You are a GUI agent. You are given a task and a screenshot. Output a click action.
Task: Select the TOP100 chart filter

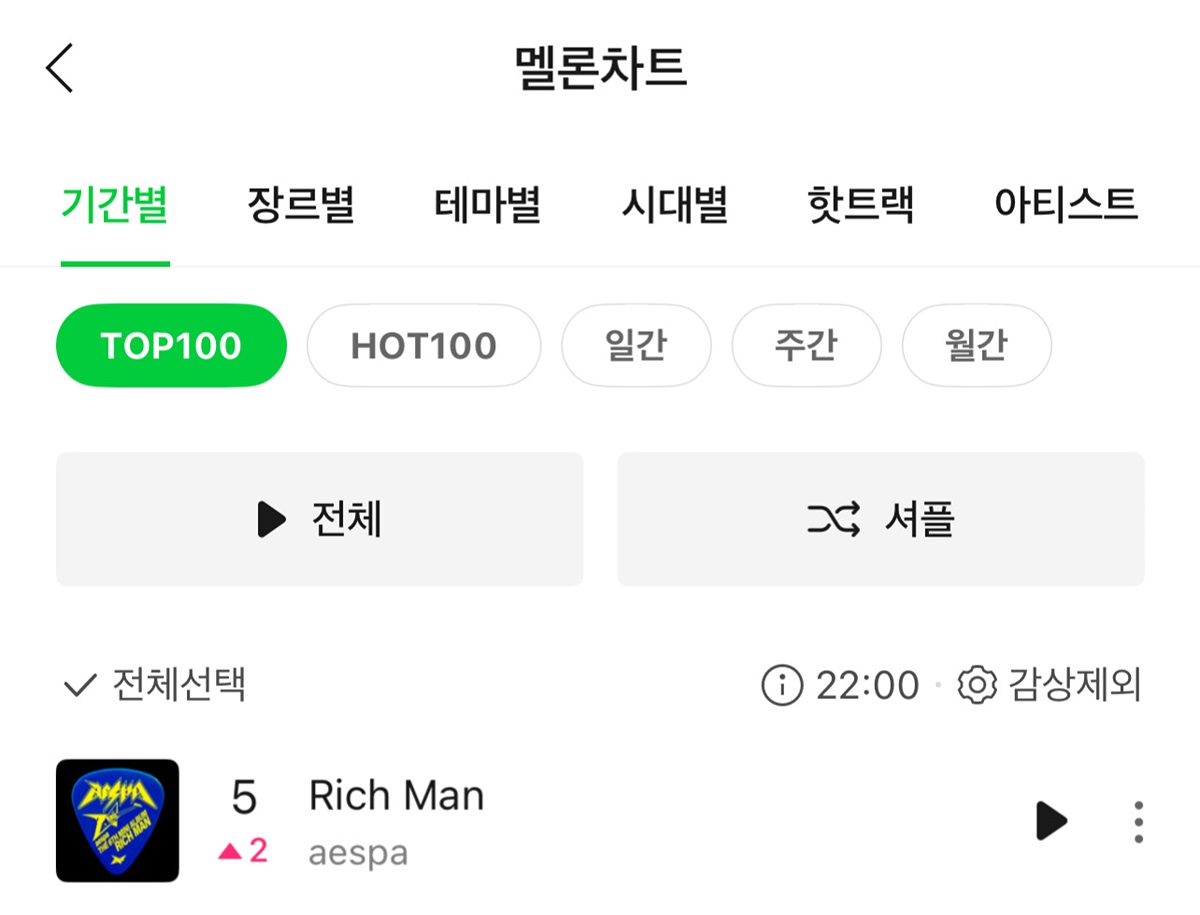pos(171,346)
